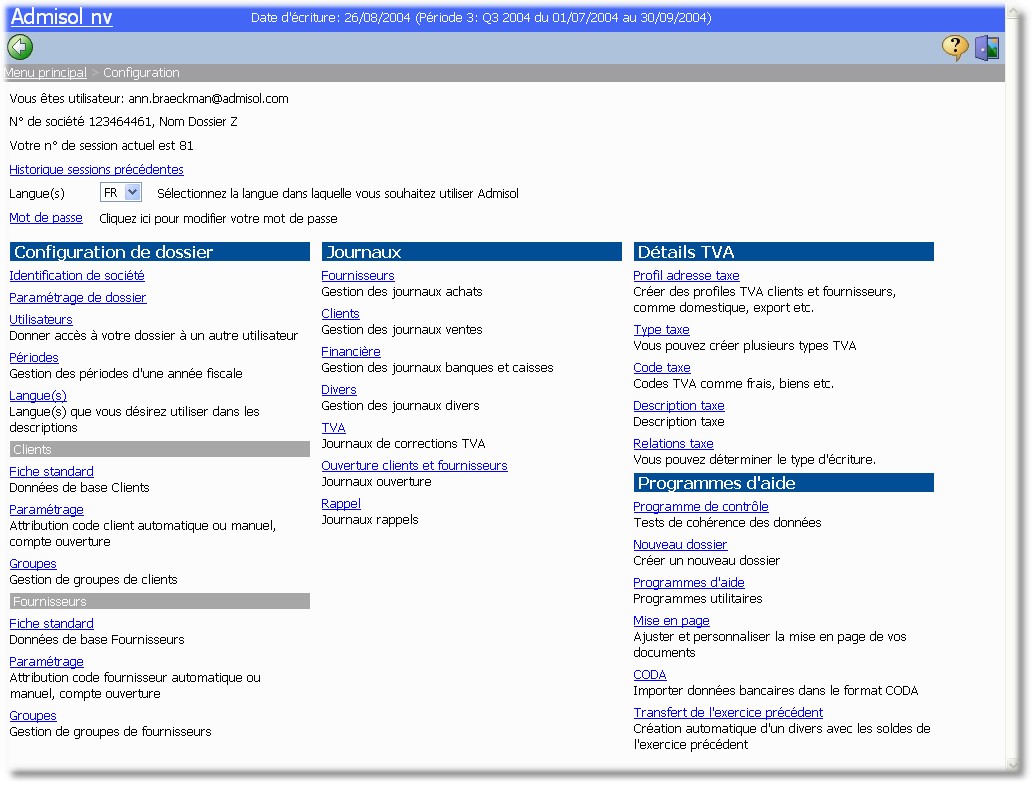Open Paramétrage under Clients section
Screen dimensions: 1036x788
[46, 510]
